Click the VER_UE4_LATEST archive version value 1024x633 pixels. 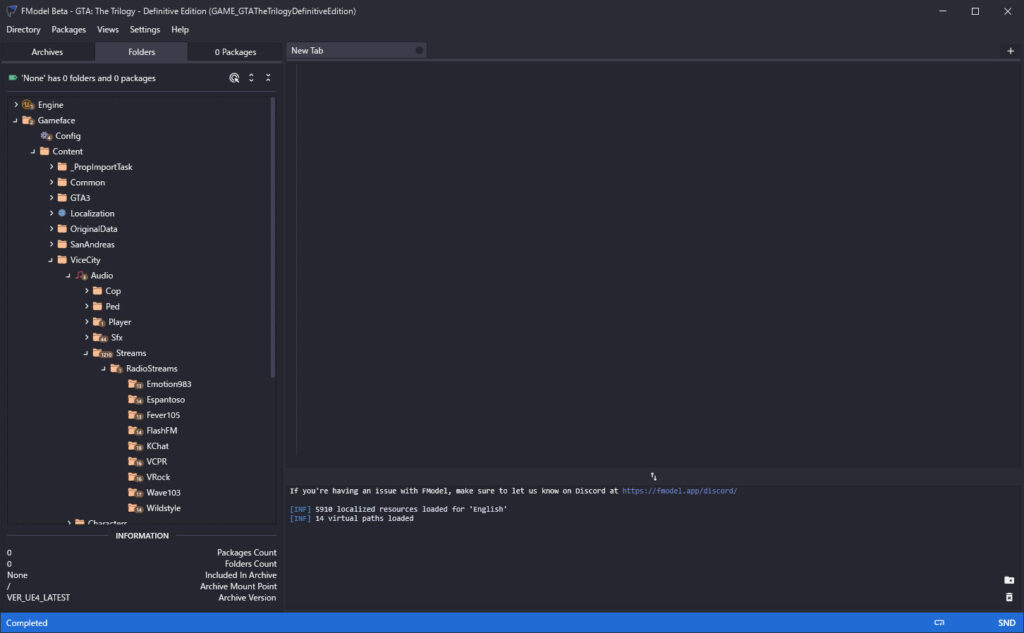coord(39,598)
